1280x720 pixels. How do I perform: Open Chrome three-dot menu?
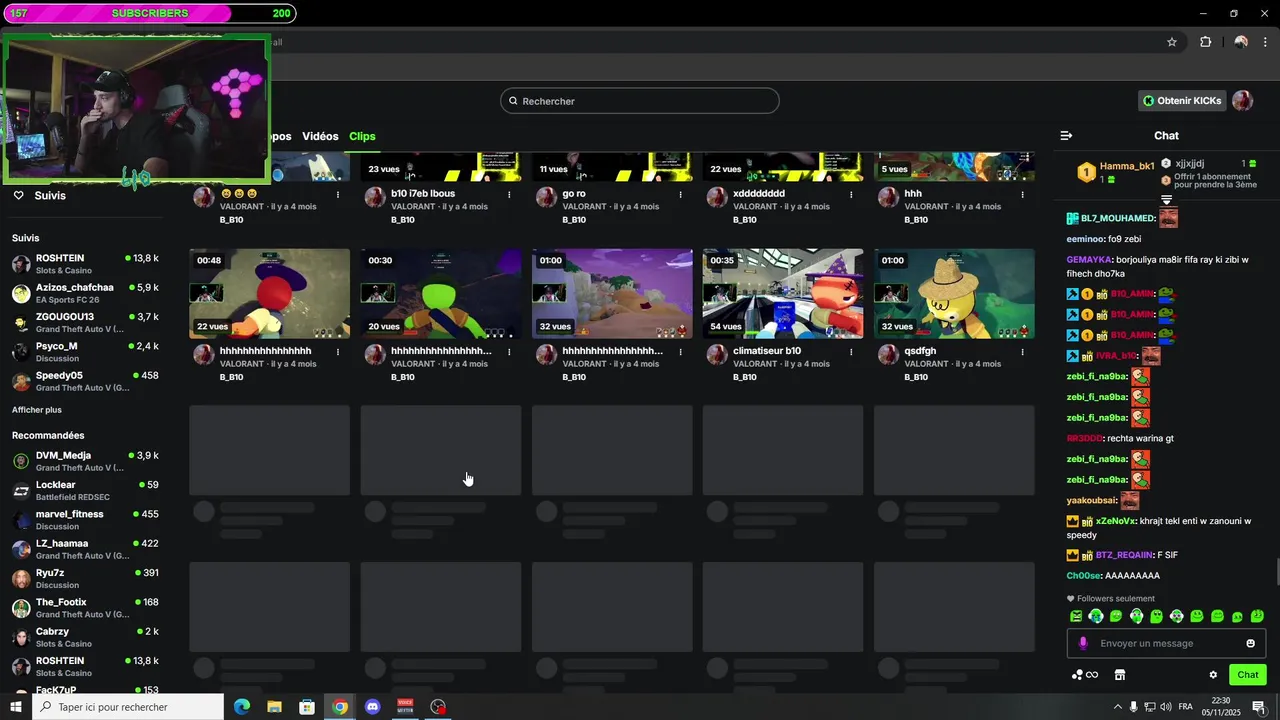pyautogui.click(x=1266, y=42)
